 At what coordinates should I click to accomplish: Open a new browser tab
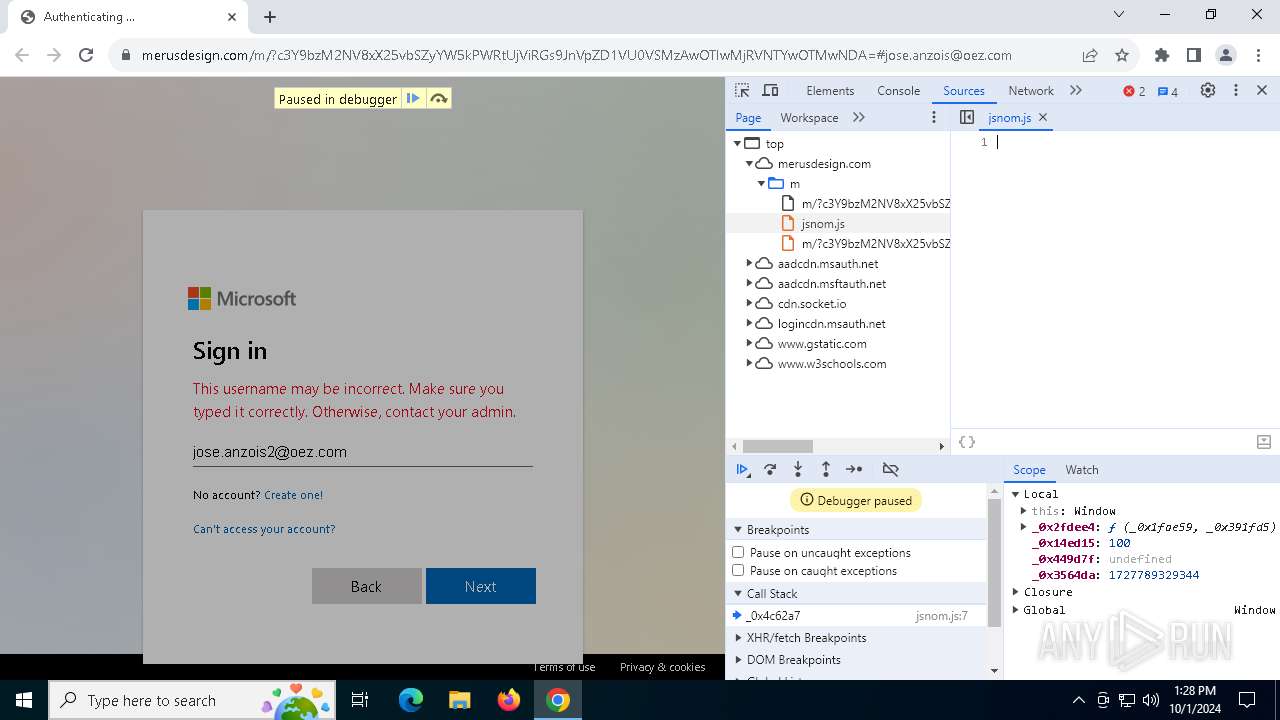coord(270,17)
